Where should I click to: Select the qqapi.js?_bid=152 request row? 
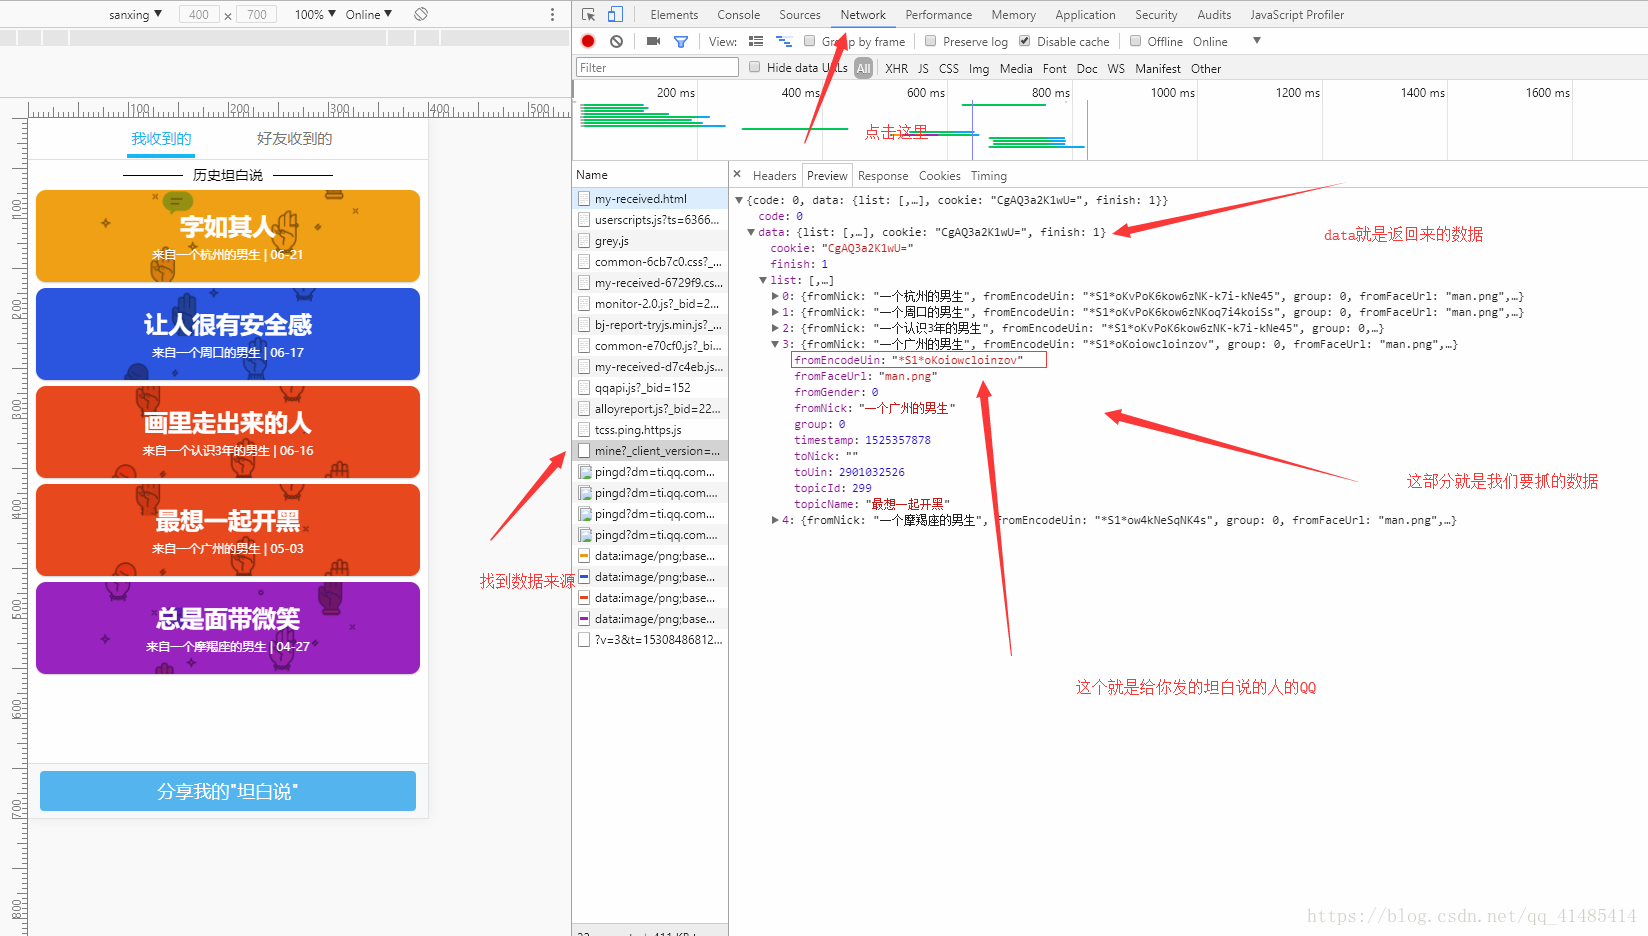click(x=650, y=388)
